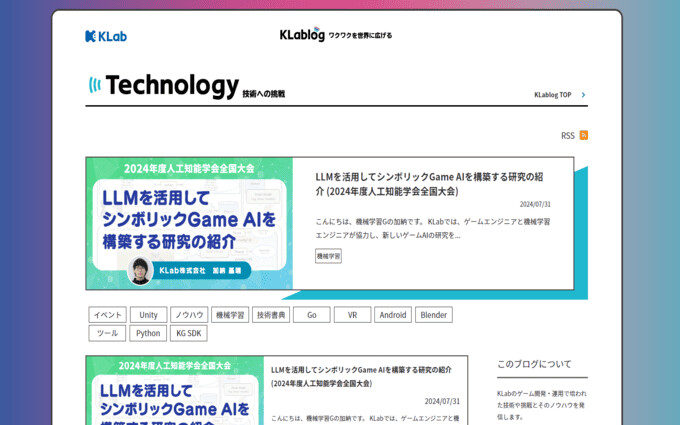Filter by Python tag
This screenshot has width=680, height=425.
[x=148, y=333]
